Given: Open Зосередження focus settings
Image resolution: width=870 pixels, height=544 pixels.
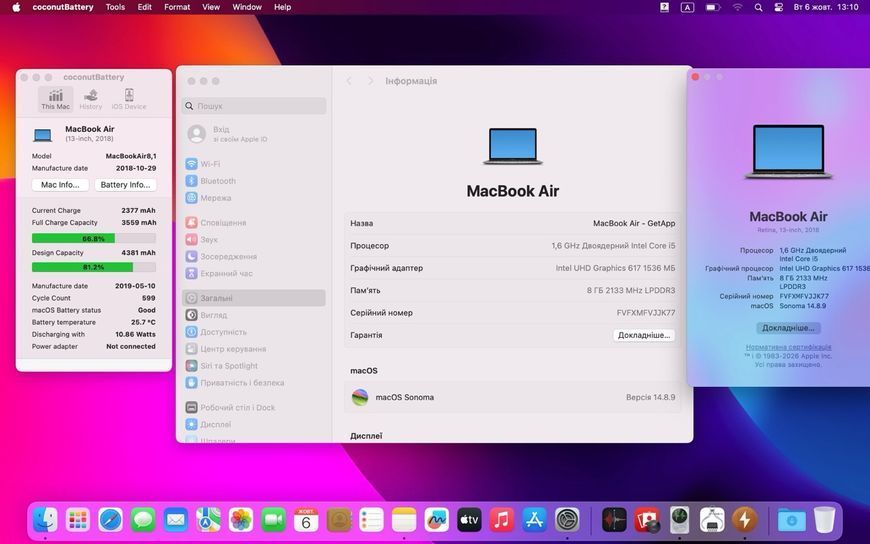Looking at the screenshot, I should click(x=254, y=256).
